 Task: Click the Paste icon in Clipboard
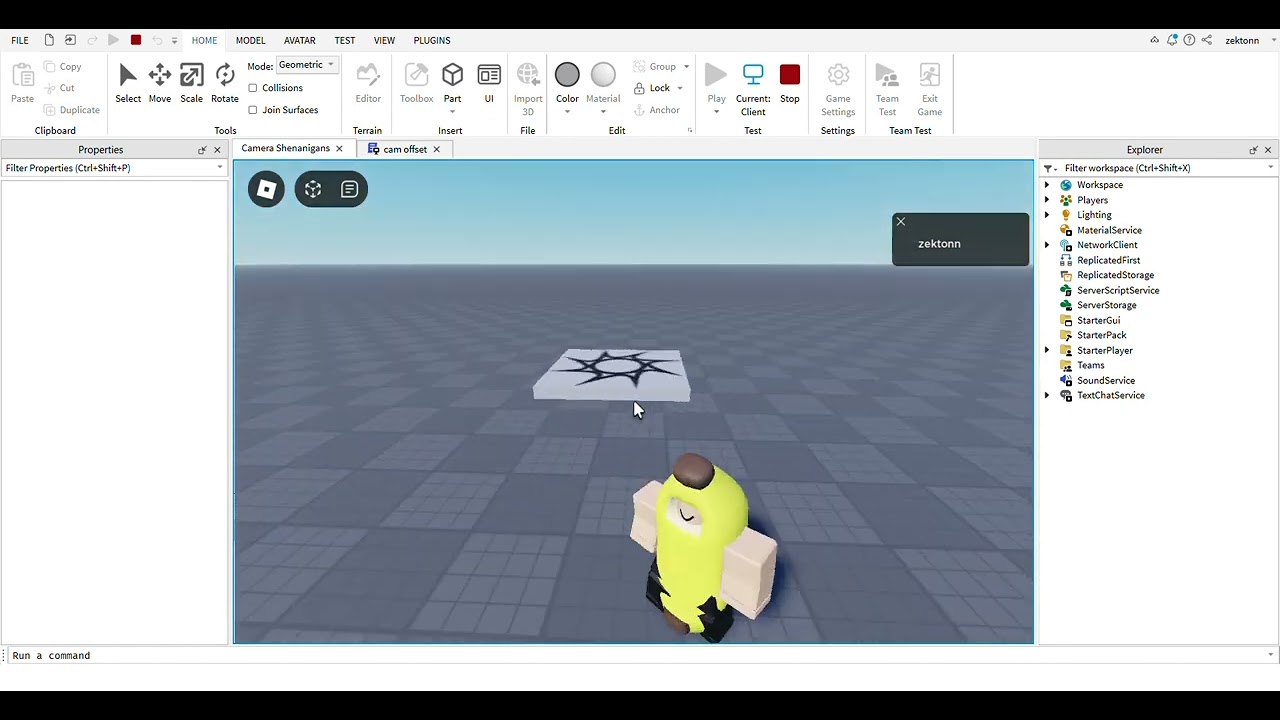point(22,76)
